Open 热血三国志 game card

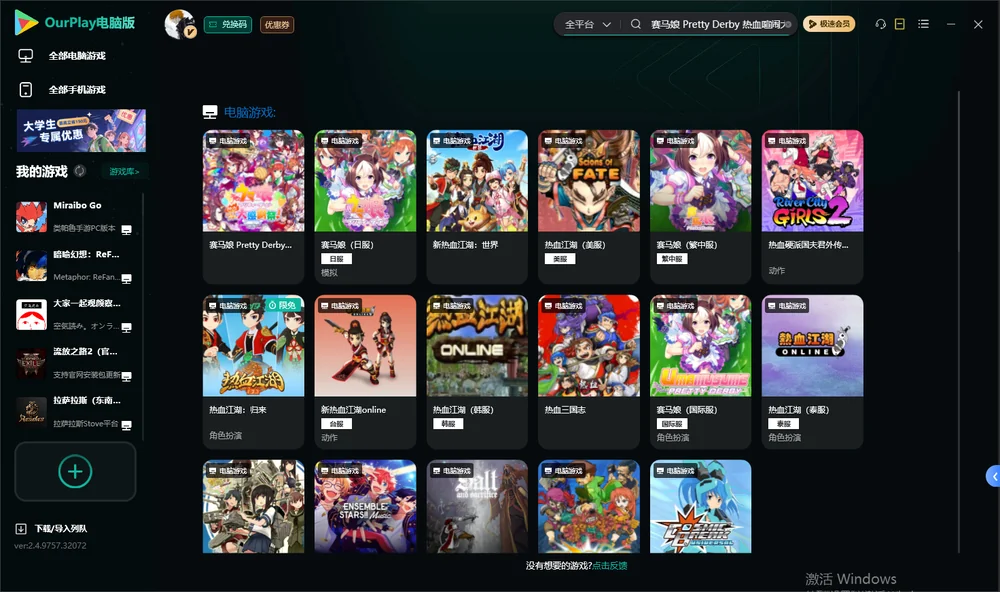click(589, 372)
